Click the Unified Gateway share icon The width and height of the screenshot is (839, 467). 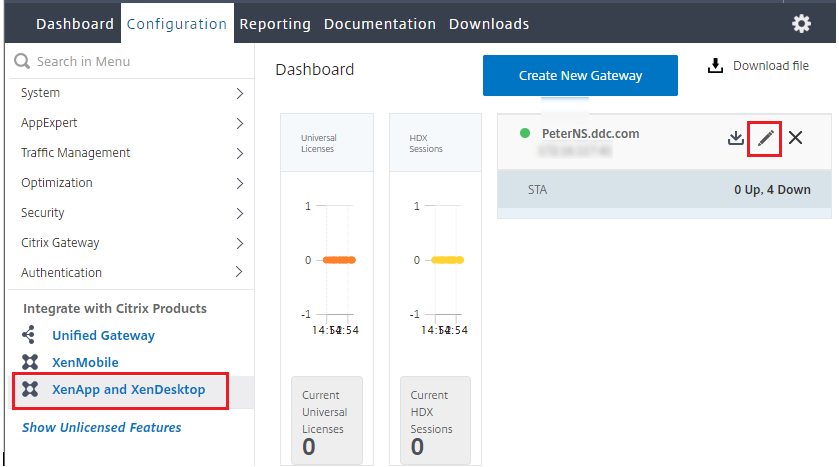[29, 336]
